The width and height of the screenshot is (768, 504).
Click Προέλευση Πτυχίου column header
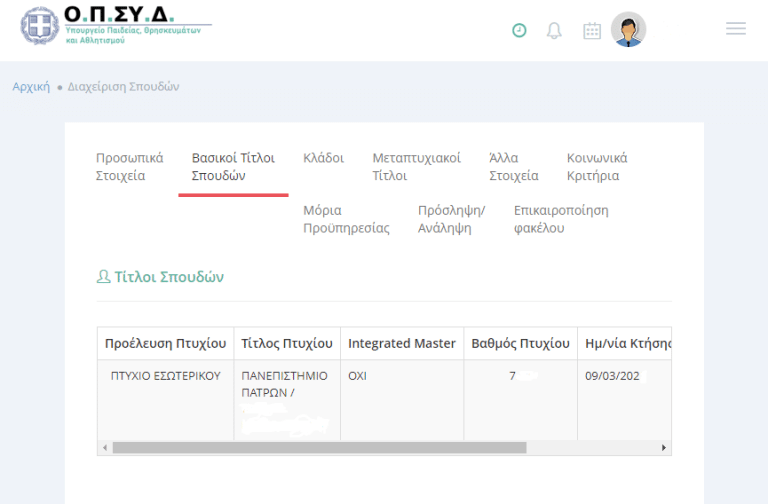click(x=166, y=343)
